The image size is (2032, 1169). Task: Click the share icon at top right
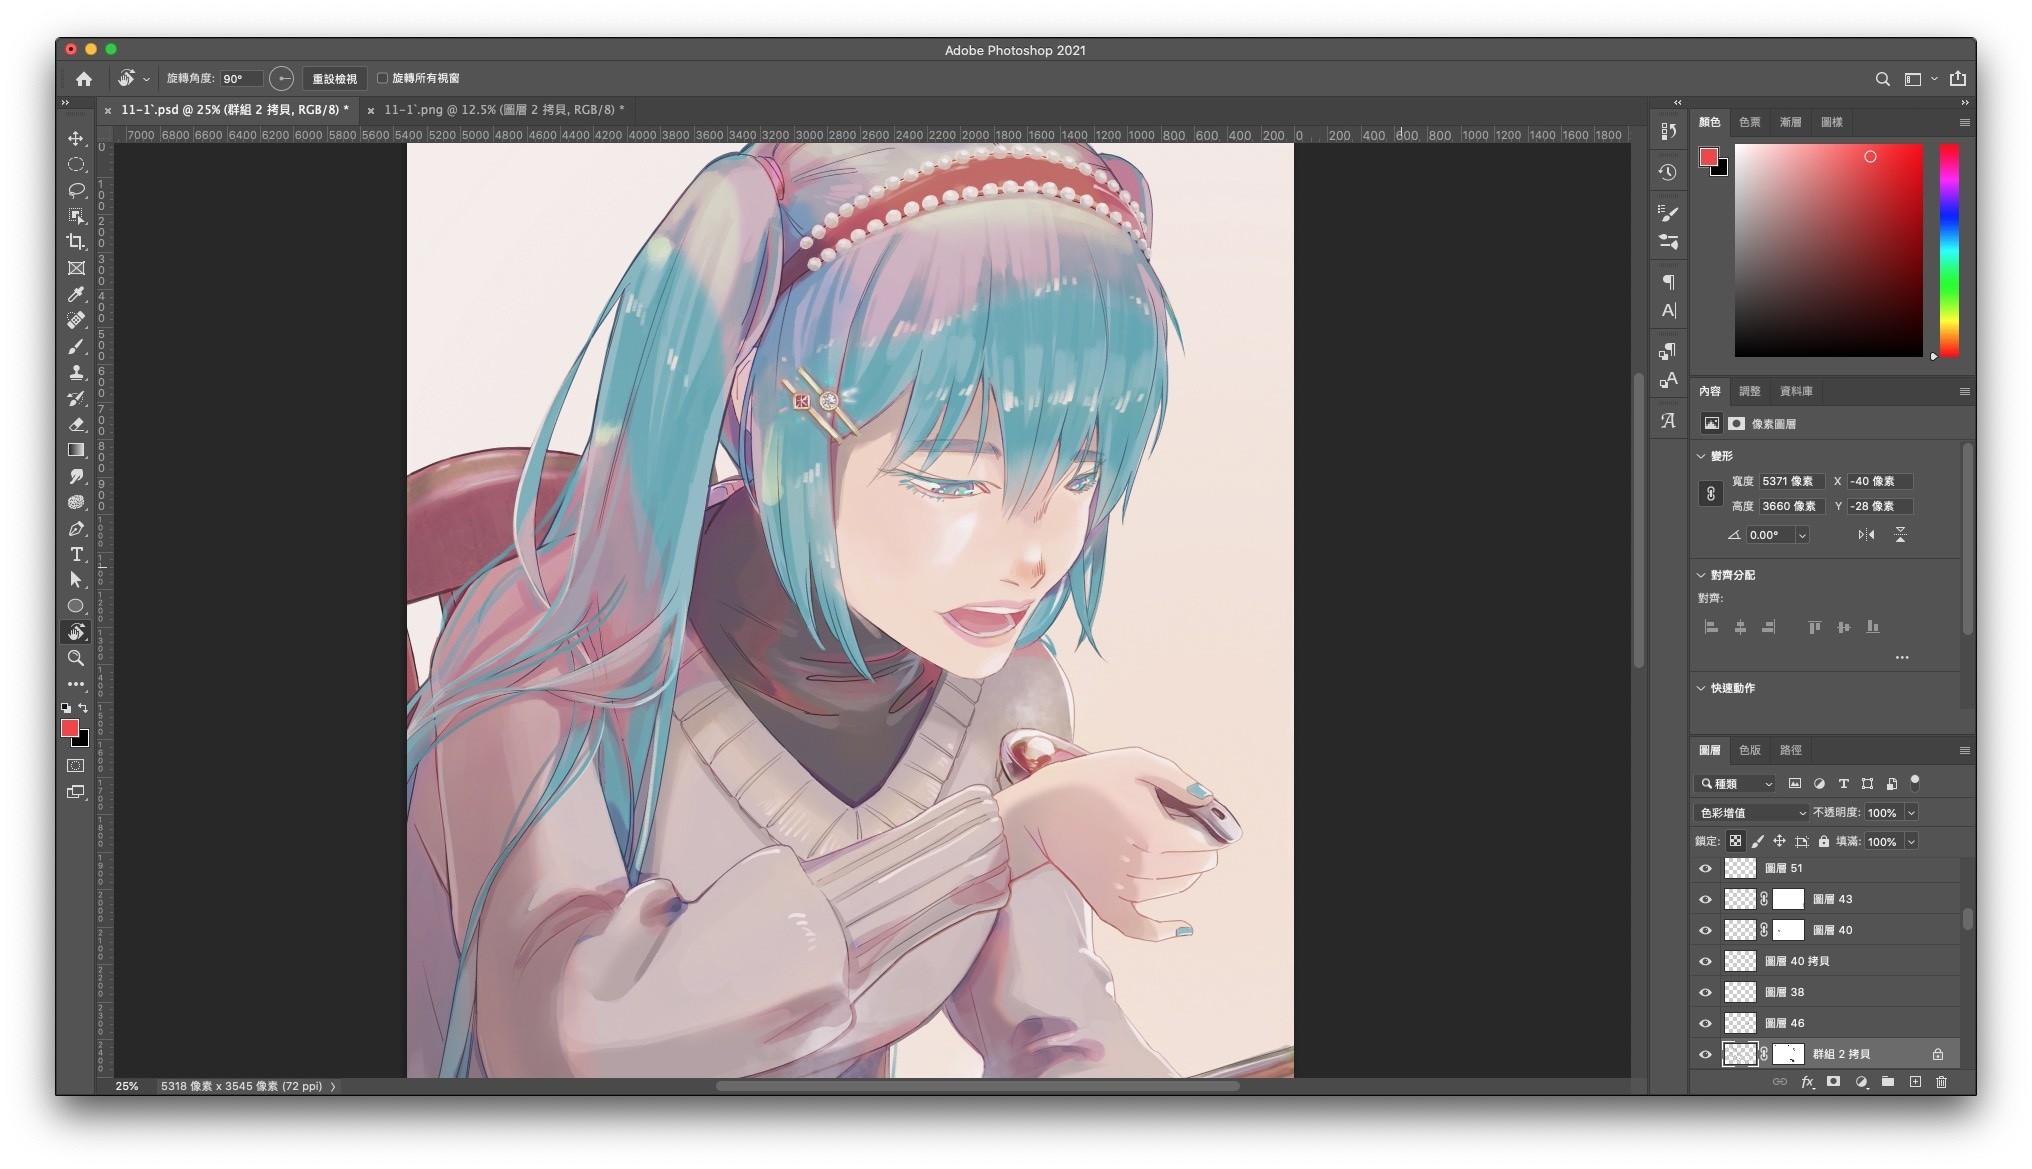tap(1957, 78)
